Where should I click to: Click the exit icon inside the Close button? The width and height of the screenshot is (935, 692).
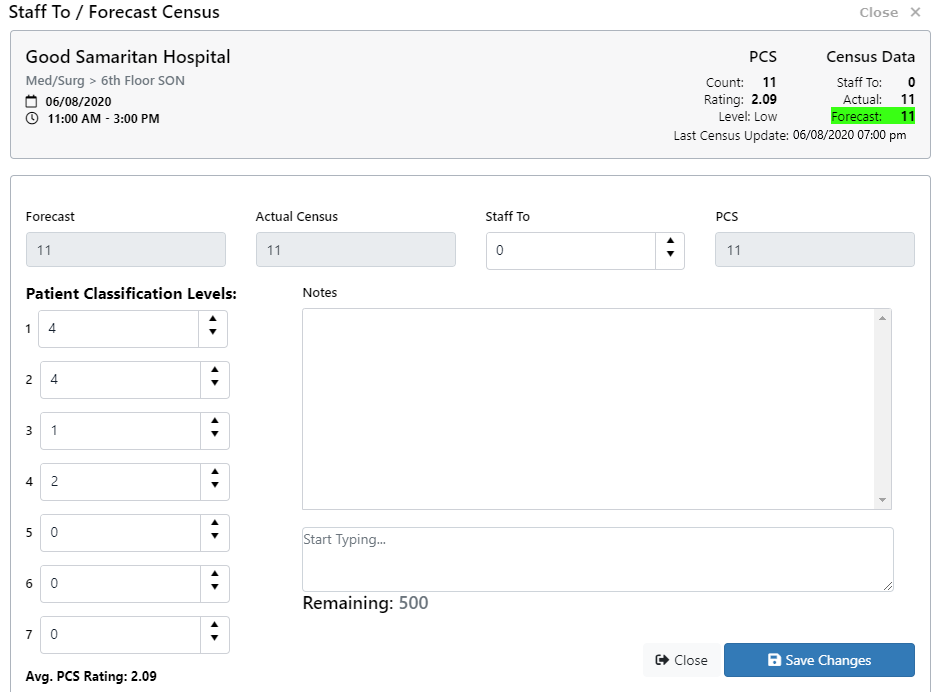(x=660, y=660)
